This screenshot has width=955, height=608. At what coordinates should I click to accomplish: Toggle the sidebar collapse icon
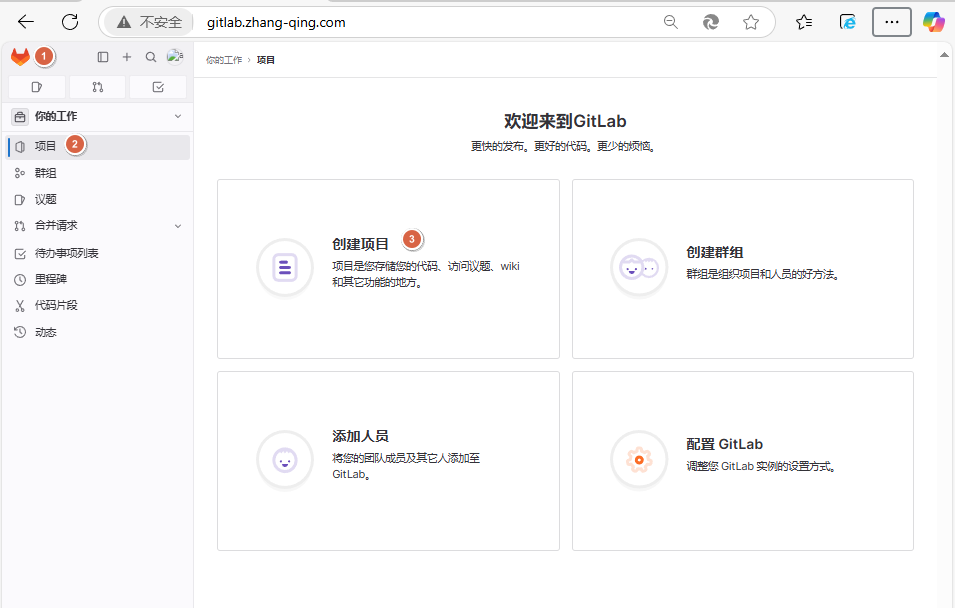click(103, 57)
